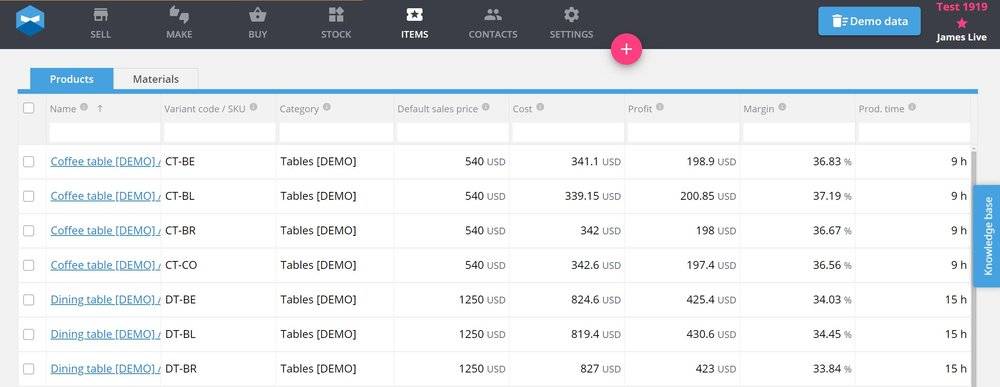Show info for Default sales price column
Image resolution: width=1000 pixels, height=387 pixels.
tap(485, 108)
